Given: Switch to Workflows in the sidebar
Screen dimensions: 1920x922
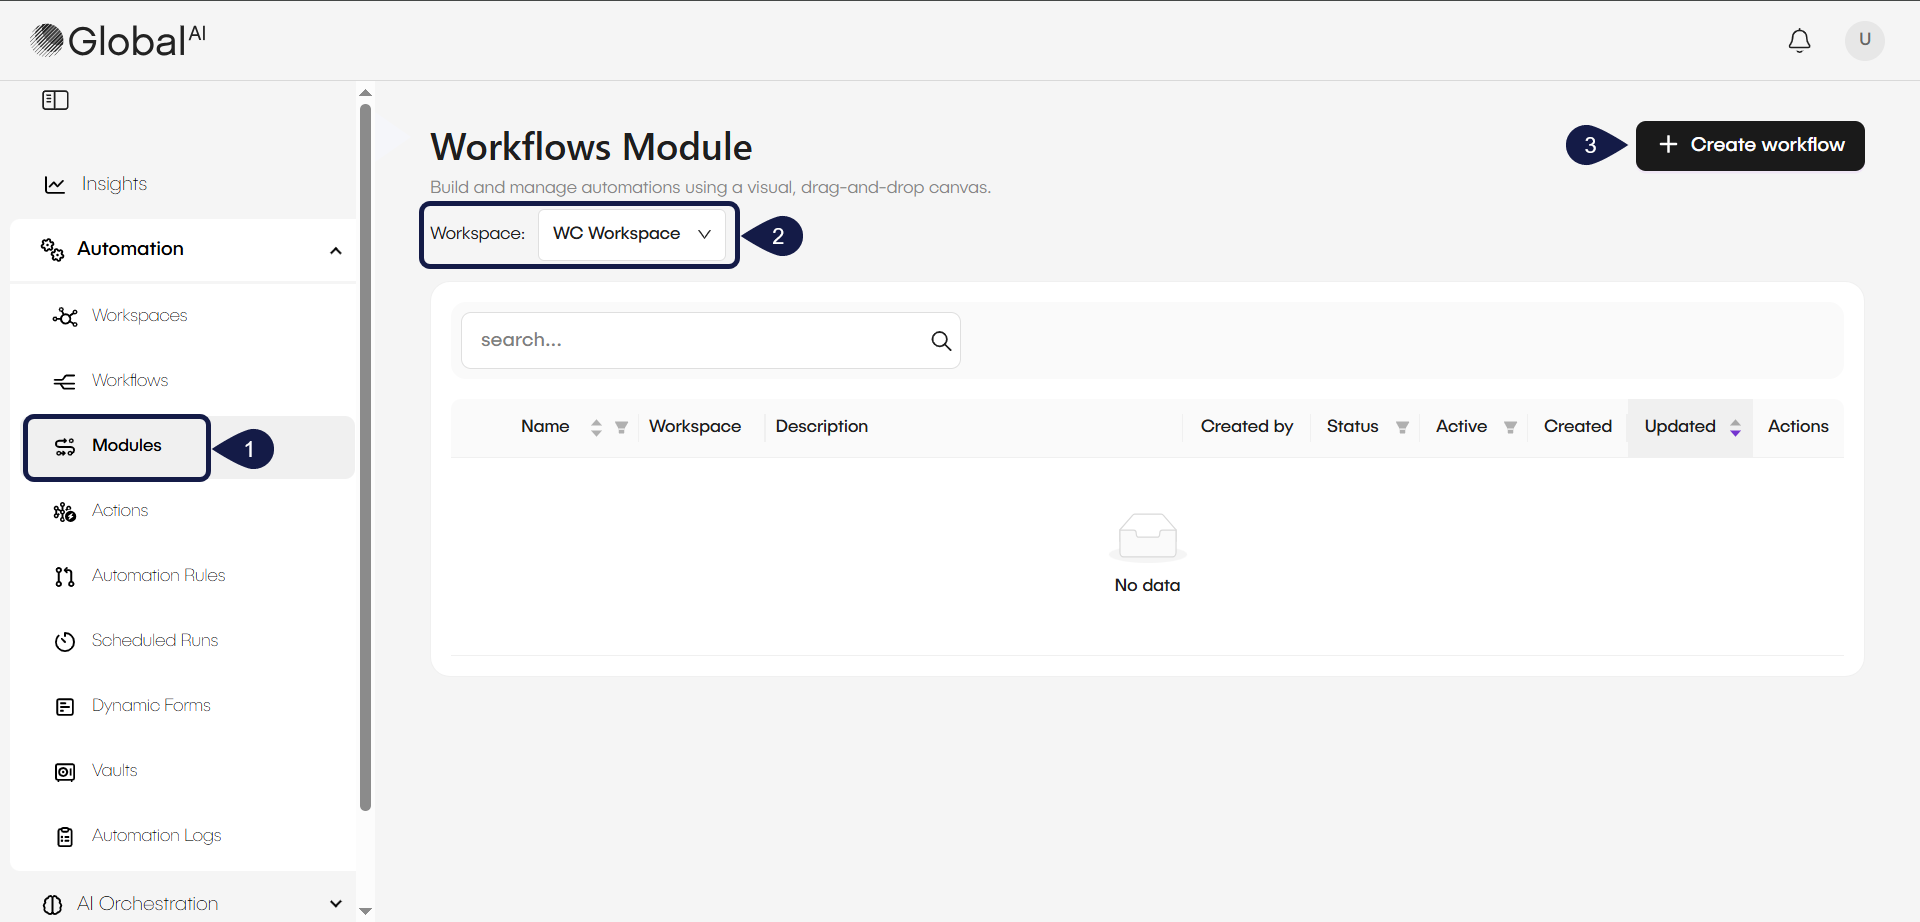Looking at the screenshot, I should pyautogui.click(x=130, y=380).
